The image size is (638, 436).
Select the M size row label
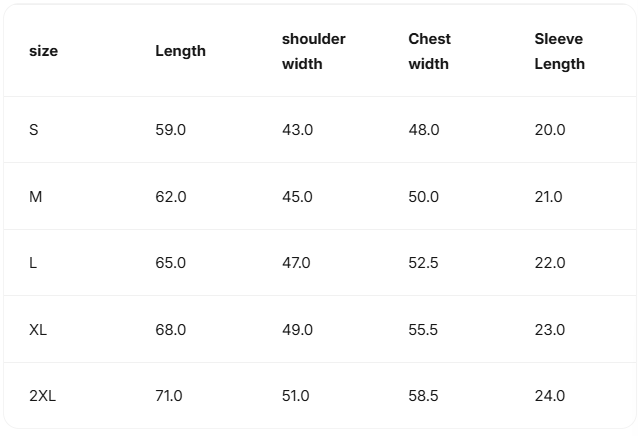coord(36,197)
